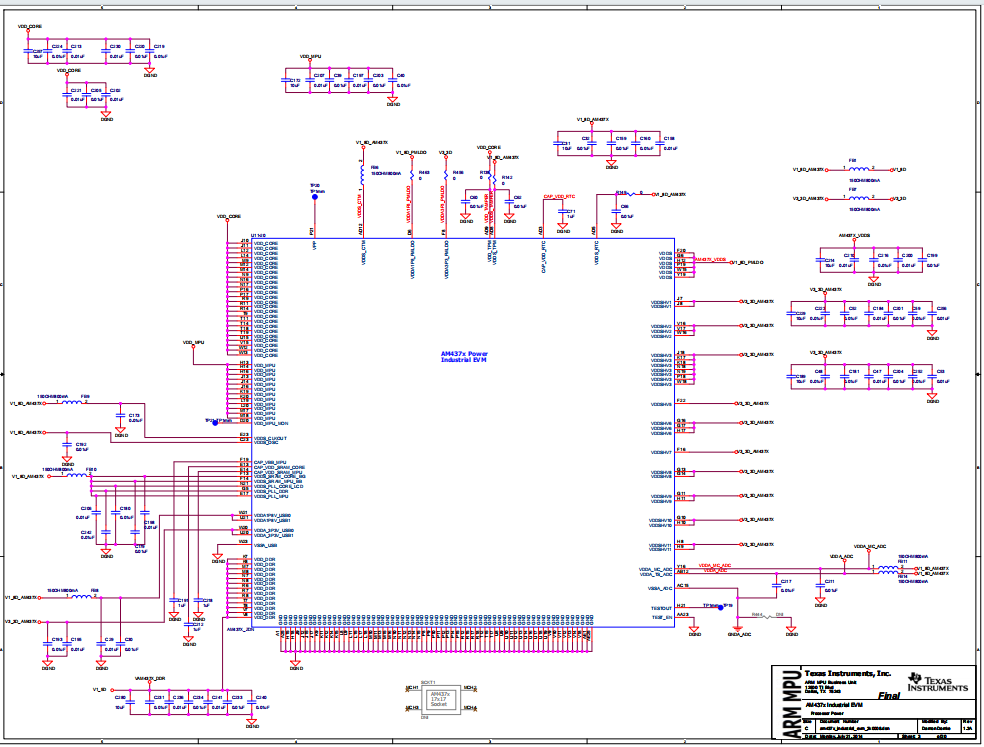Screen dimensions: 984x747
Task: Select the AM437x 17x17 Socket symbol
Action: [438, 698]
